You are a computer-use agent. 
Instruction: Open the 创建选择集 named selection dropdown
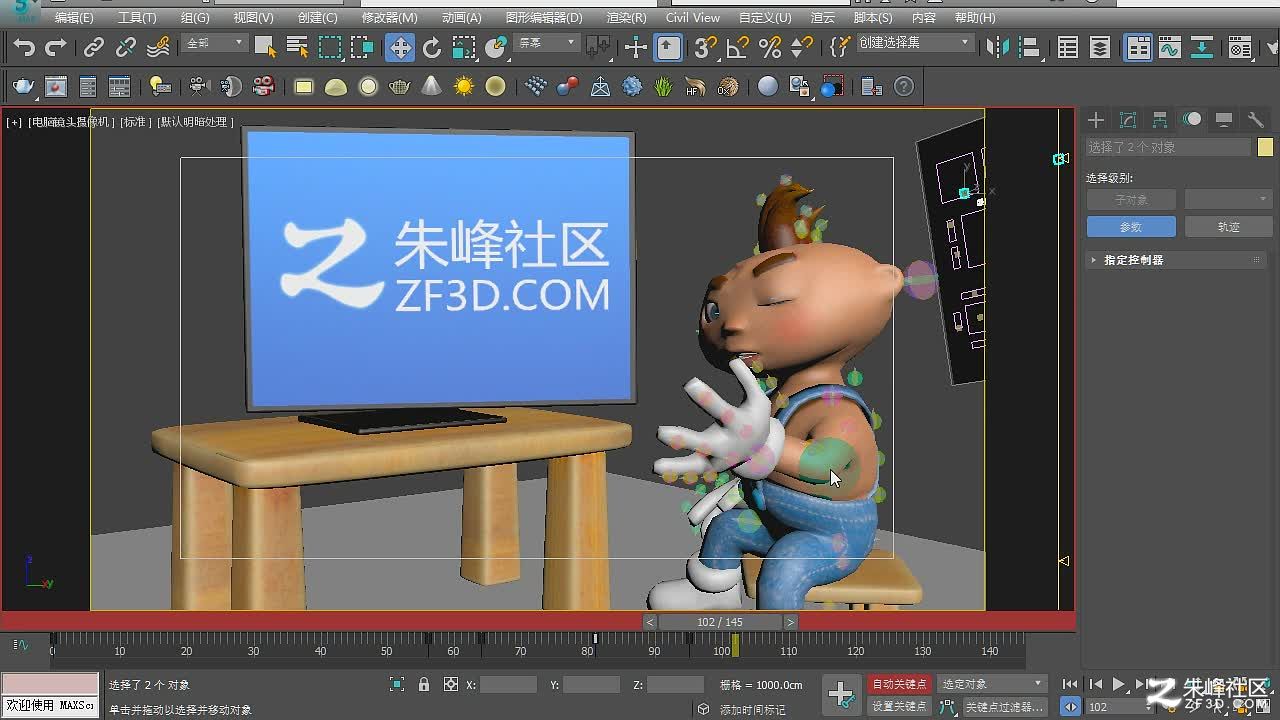click(914, 43)
